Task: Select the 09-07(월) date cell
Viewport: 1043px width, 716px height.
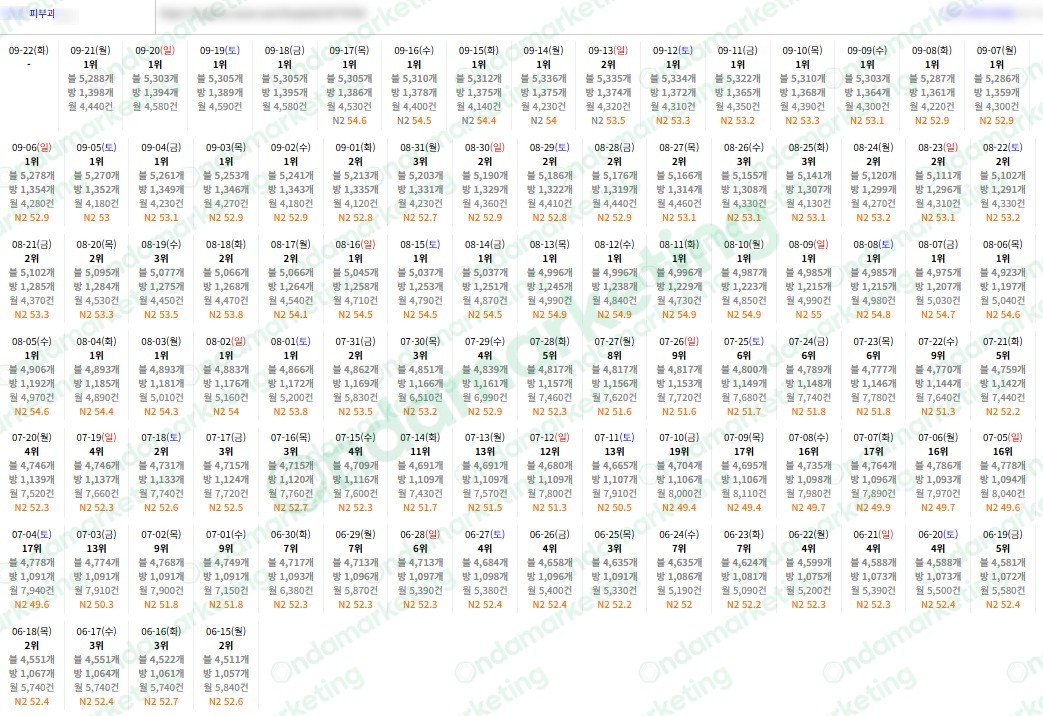Action: (x=996, y=51)
